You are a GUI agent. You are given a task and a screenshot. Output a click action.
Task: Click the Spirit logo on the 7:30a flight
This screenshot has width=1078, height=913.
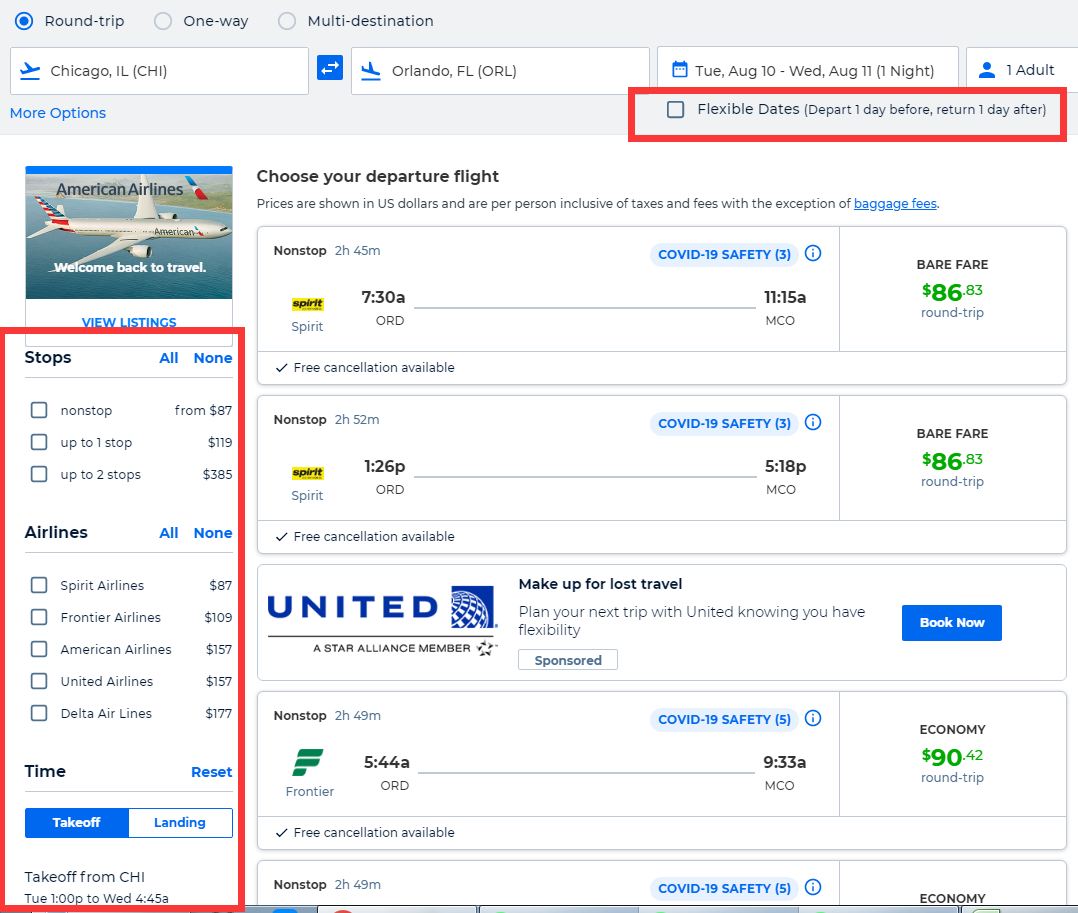tap(307, 304)
